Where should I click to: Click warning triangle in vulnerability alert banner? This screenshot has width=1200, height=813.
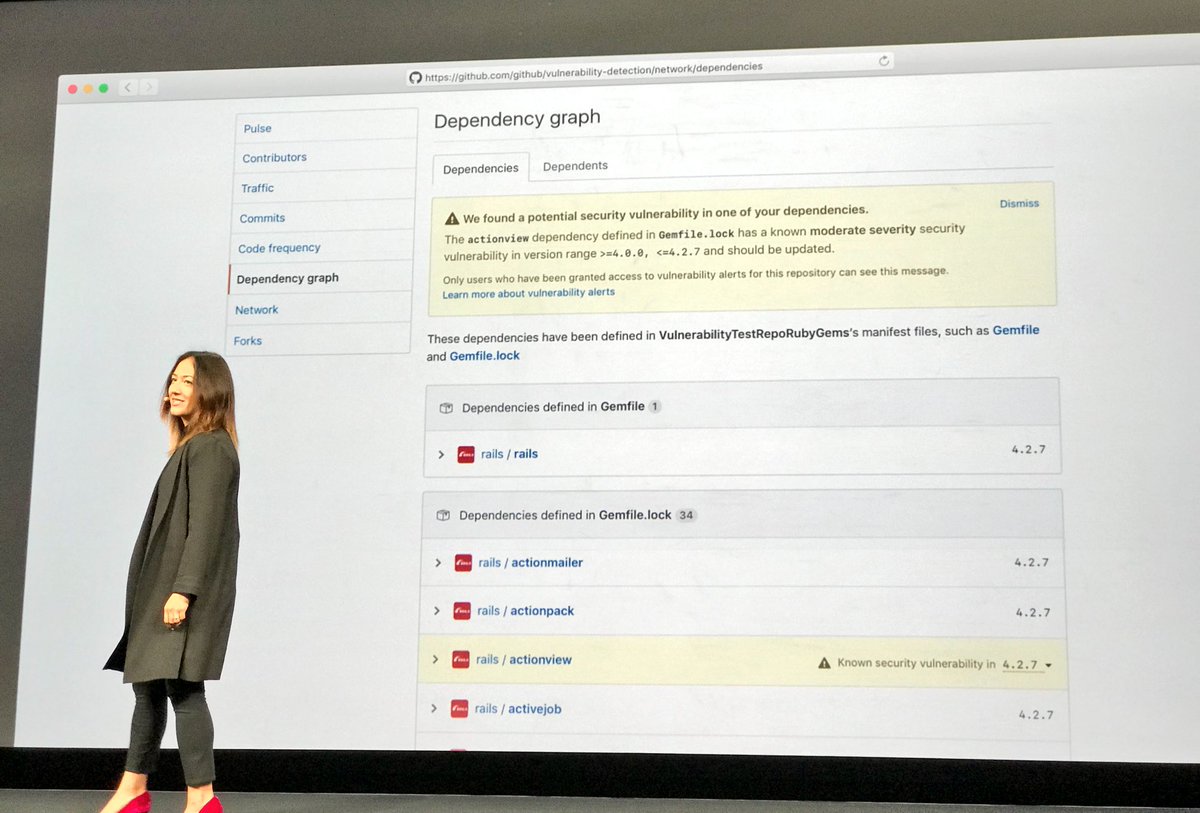tap(452, 218)
